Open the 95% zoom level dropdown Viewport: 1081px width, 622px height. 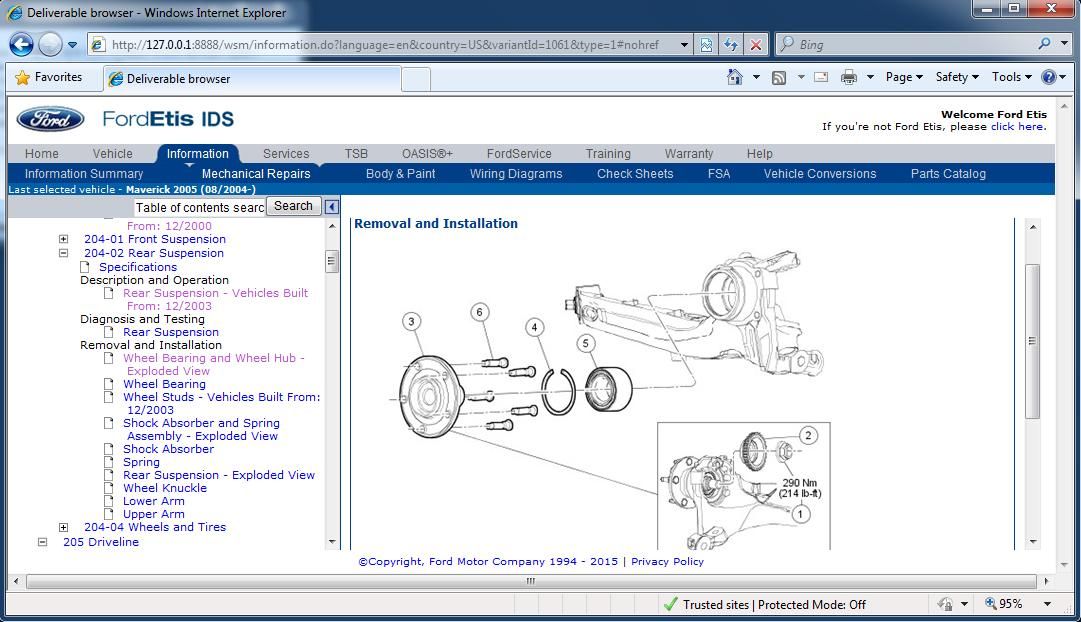tap(1047, 604)
